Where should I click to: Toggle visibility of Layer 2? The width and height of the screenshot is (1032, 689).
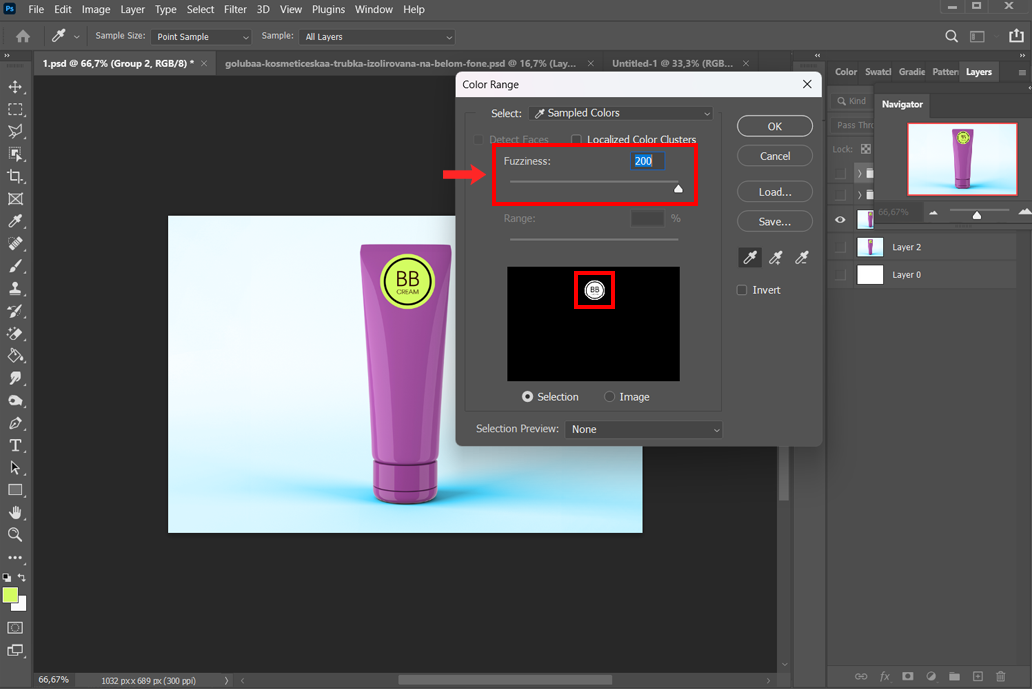coord(840,247)
